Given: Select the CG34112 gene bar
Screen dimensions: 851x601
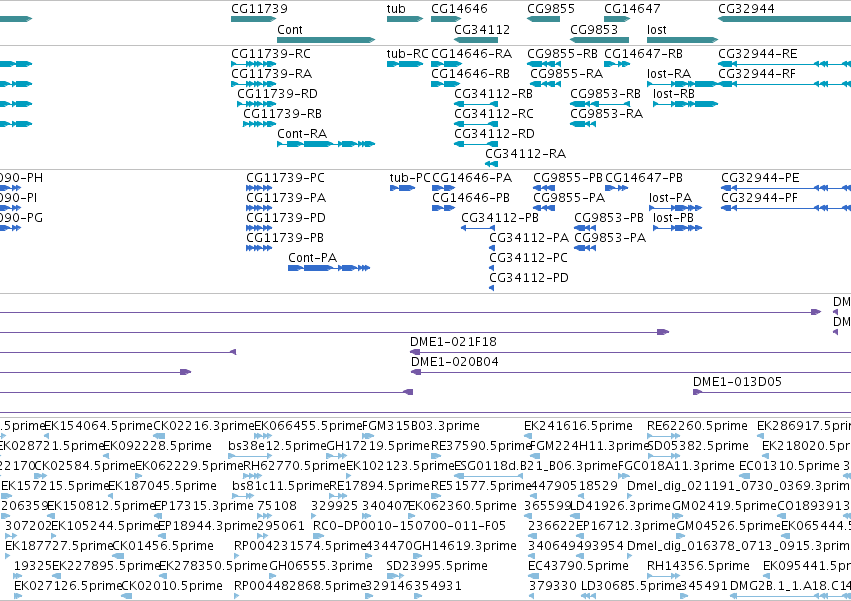Looking at the screenshot, I should click(476, 40).
